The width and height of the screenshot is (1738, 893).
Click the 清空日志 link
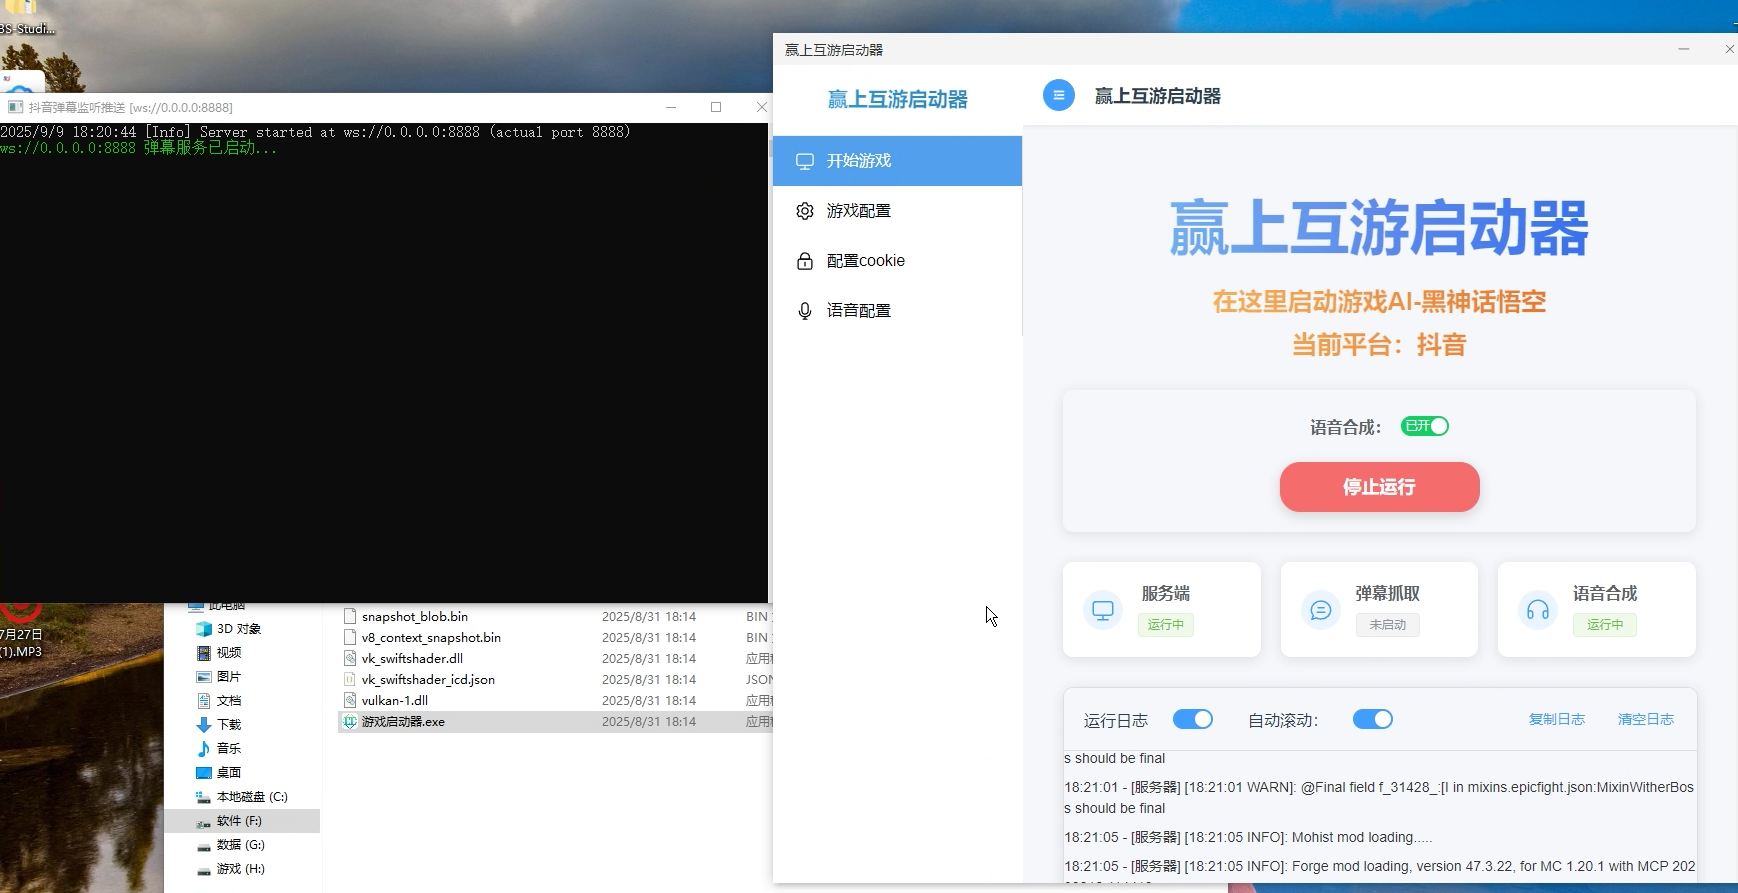1645,720
